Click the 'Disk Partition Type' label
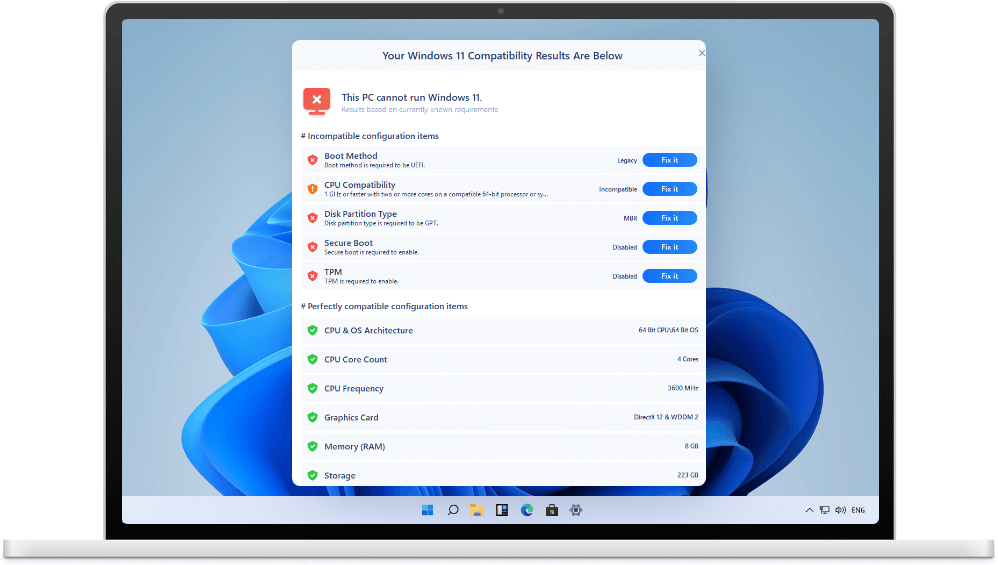 360,214
